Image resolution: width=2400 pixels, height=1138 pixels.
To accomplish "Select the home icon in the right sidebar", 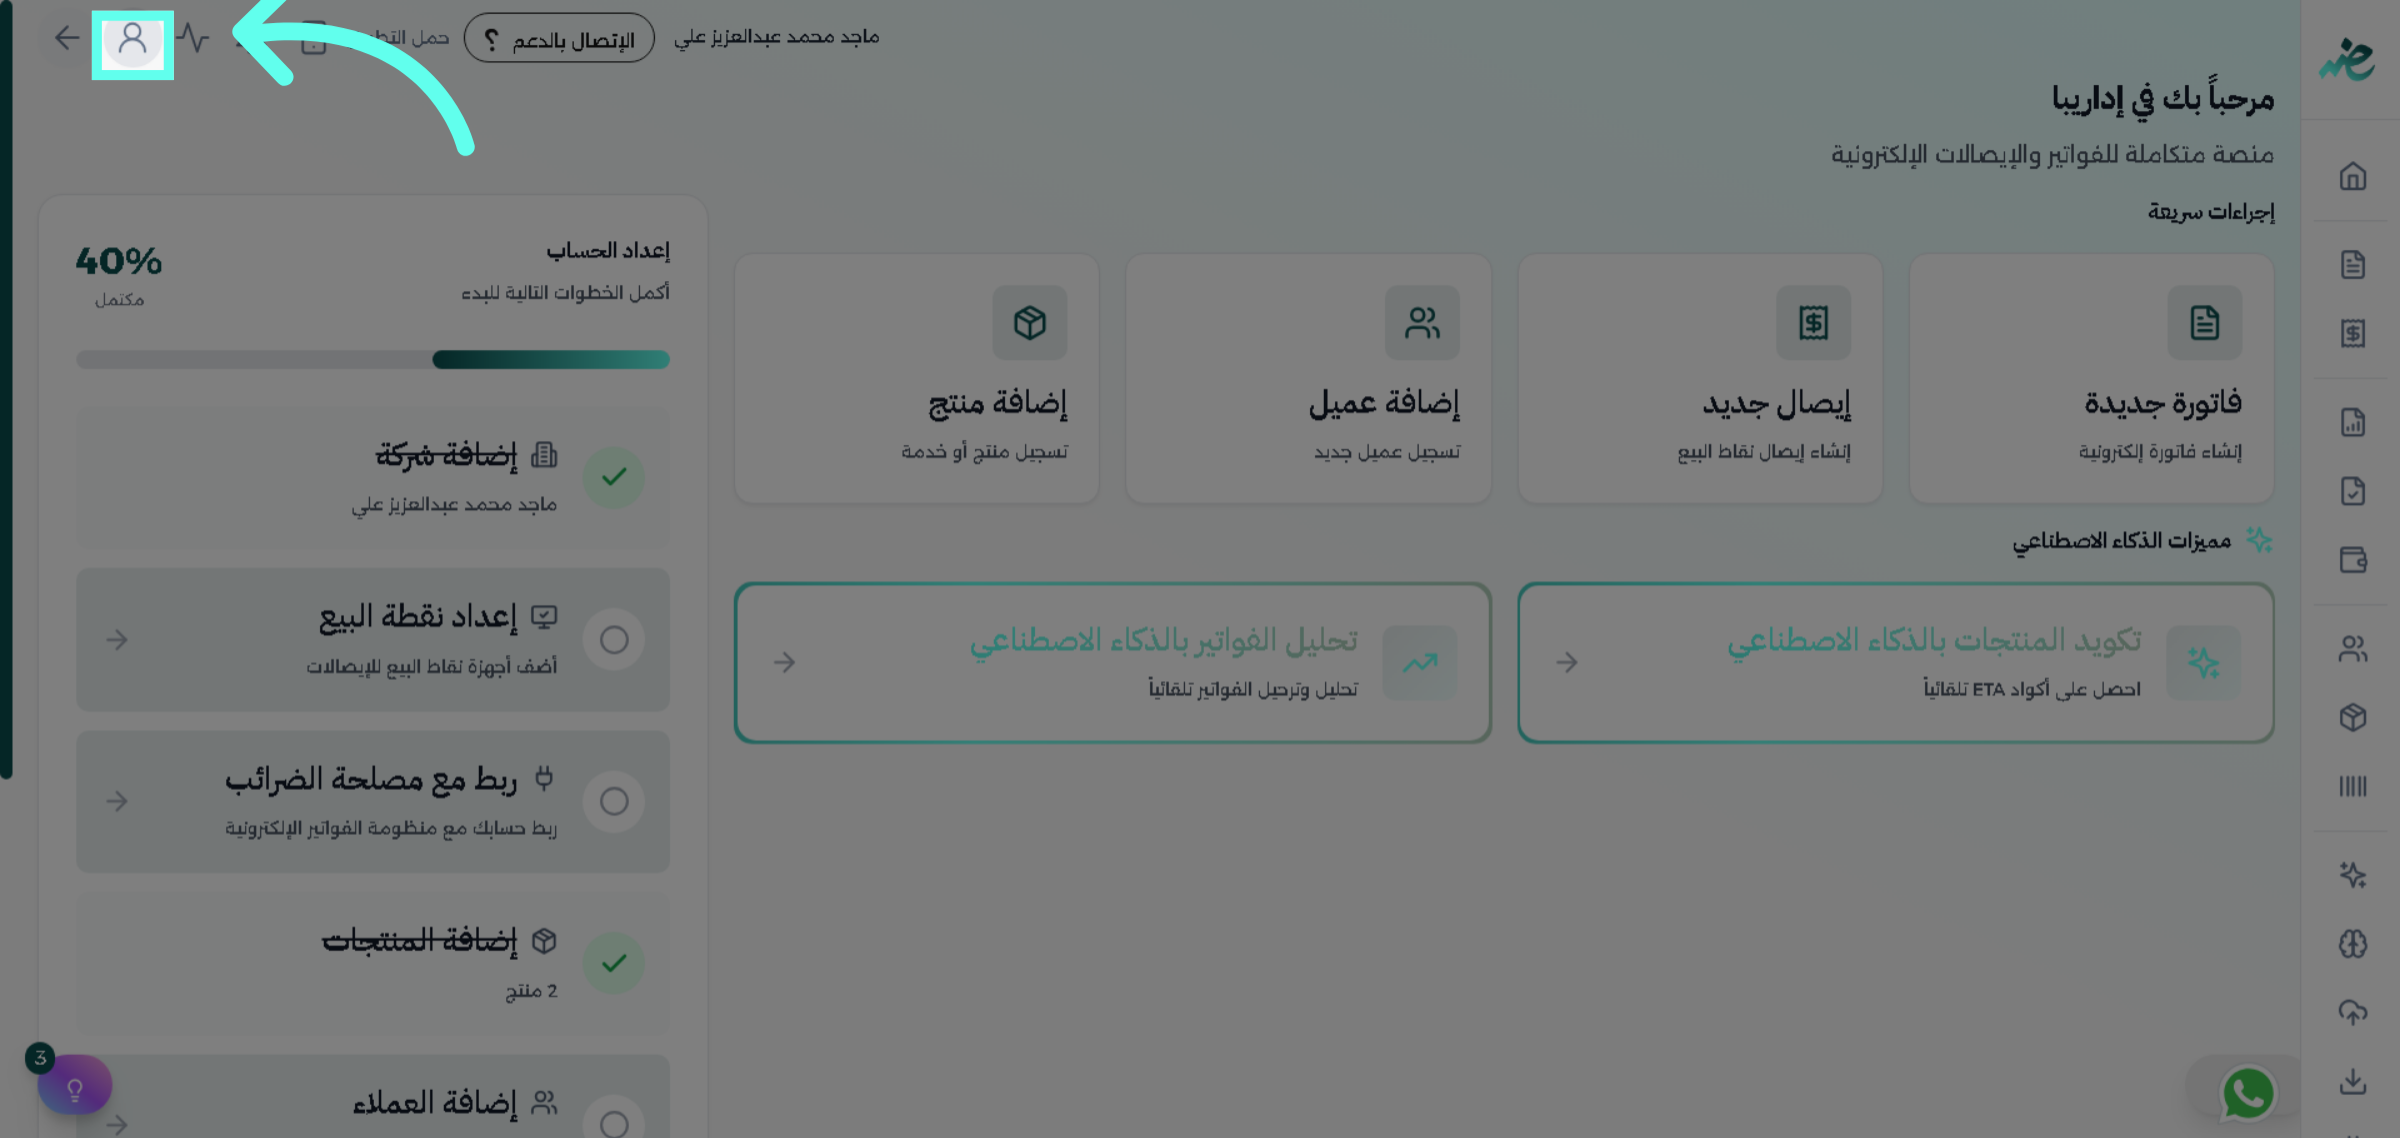I will click(2355, 176).
